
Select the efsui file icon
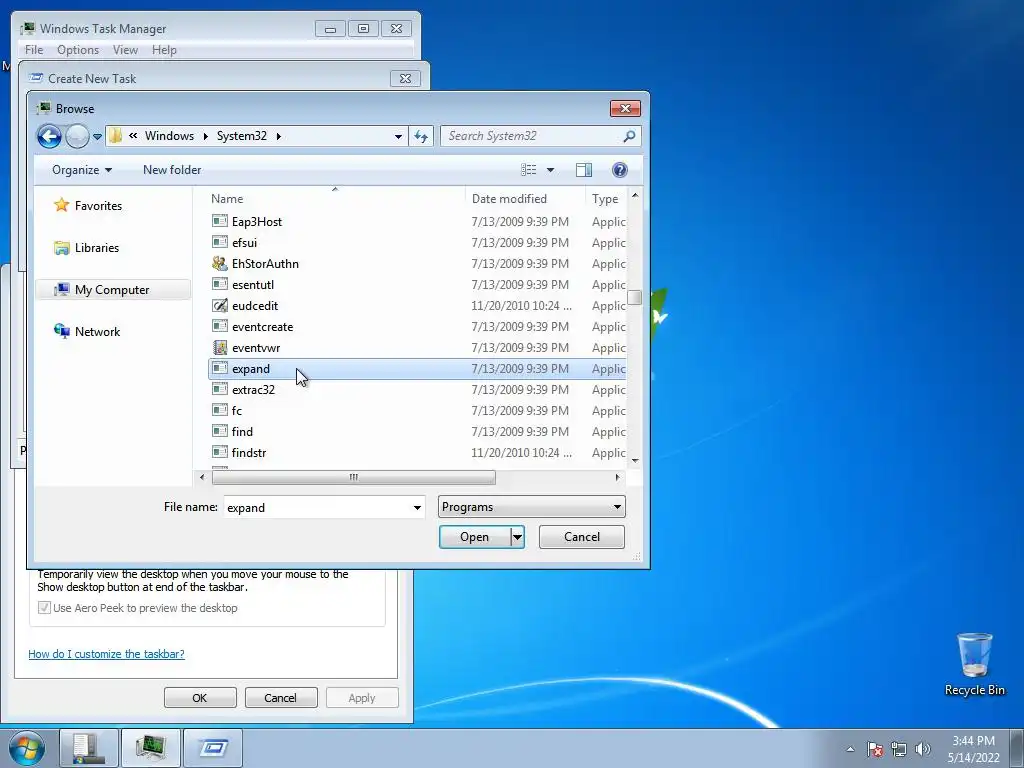[x=220, y=242]
